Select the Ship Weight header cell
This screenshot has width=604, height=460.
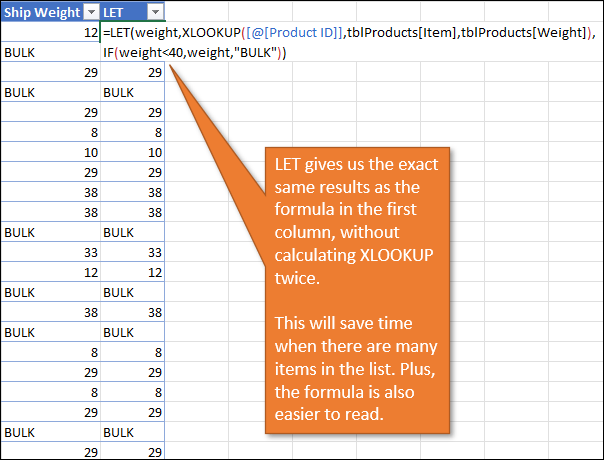(38, 12)
